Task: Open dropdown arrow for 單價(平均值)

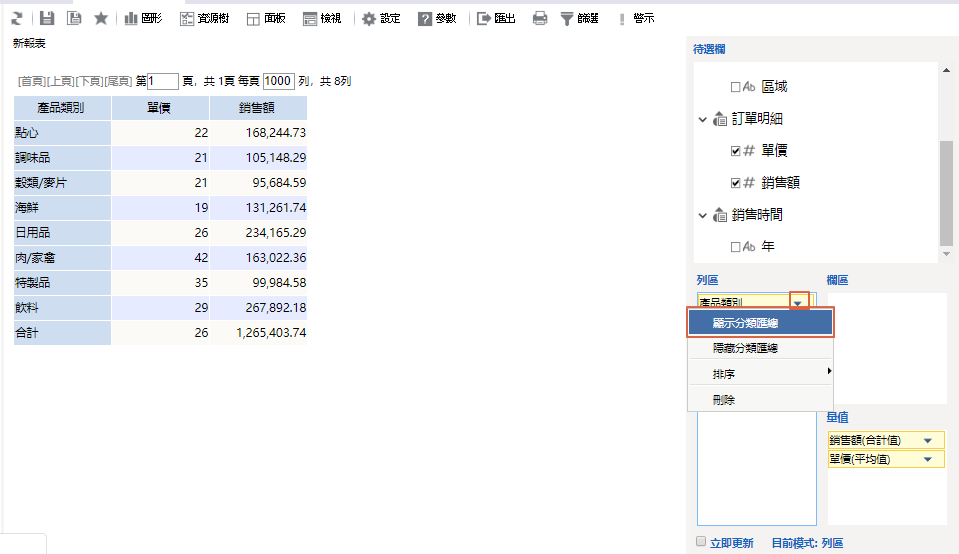Action: tap(928, 459)
